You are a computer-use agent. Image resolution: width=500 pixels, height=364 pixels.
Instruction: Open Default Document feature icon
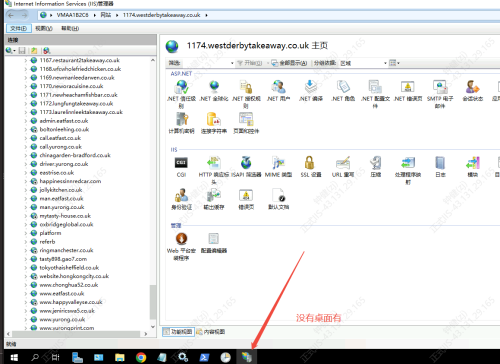(278, 196)
